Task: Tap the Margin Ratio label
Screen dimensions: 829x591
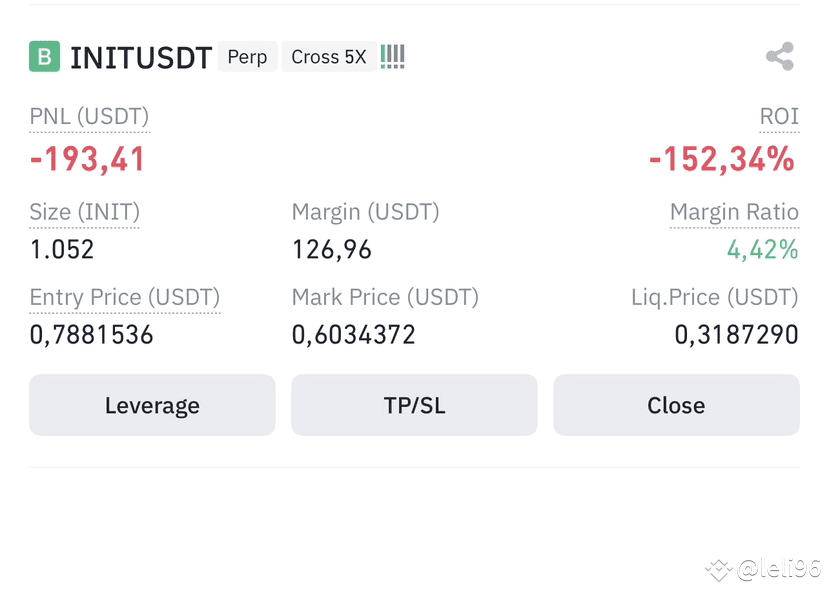Action: (x=734, y=212)
